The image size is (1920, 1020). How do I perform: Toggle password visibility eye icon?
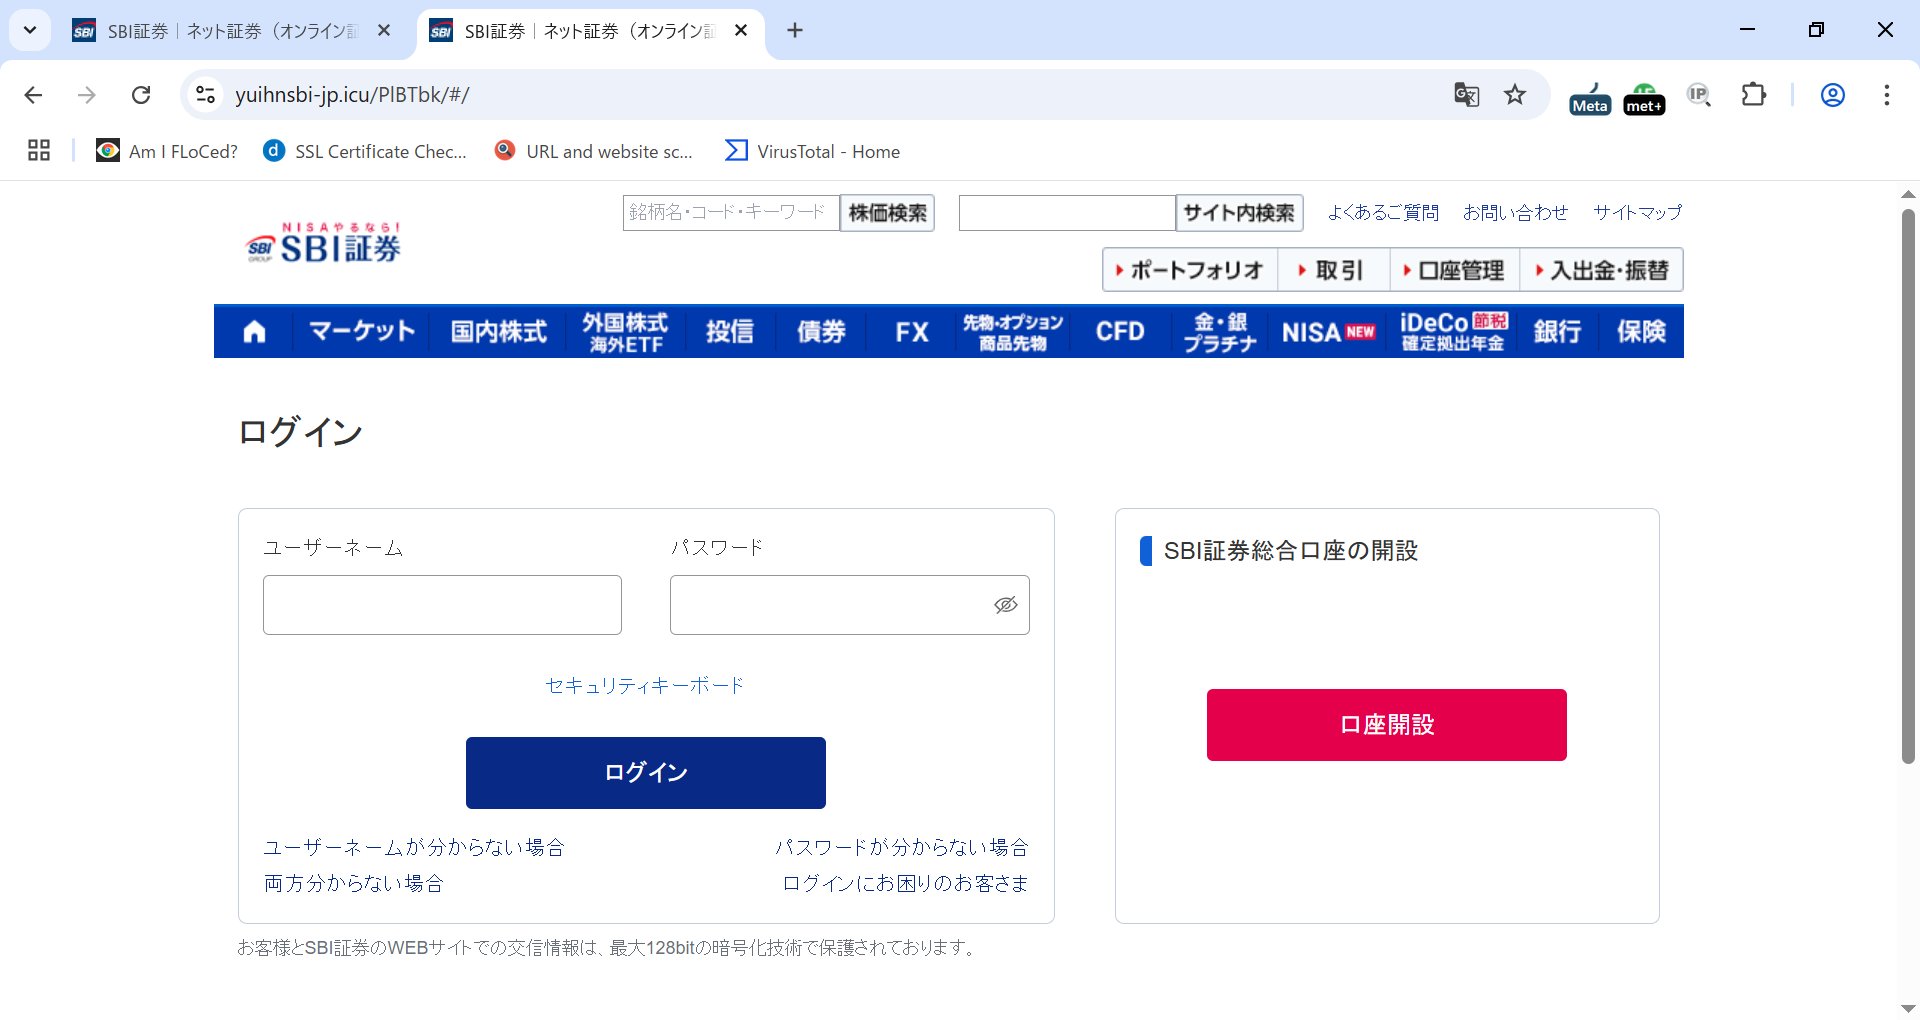coord(1005,605)
